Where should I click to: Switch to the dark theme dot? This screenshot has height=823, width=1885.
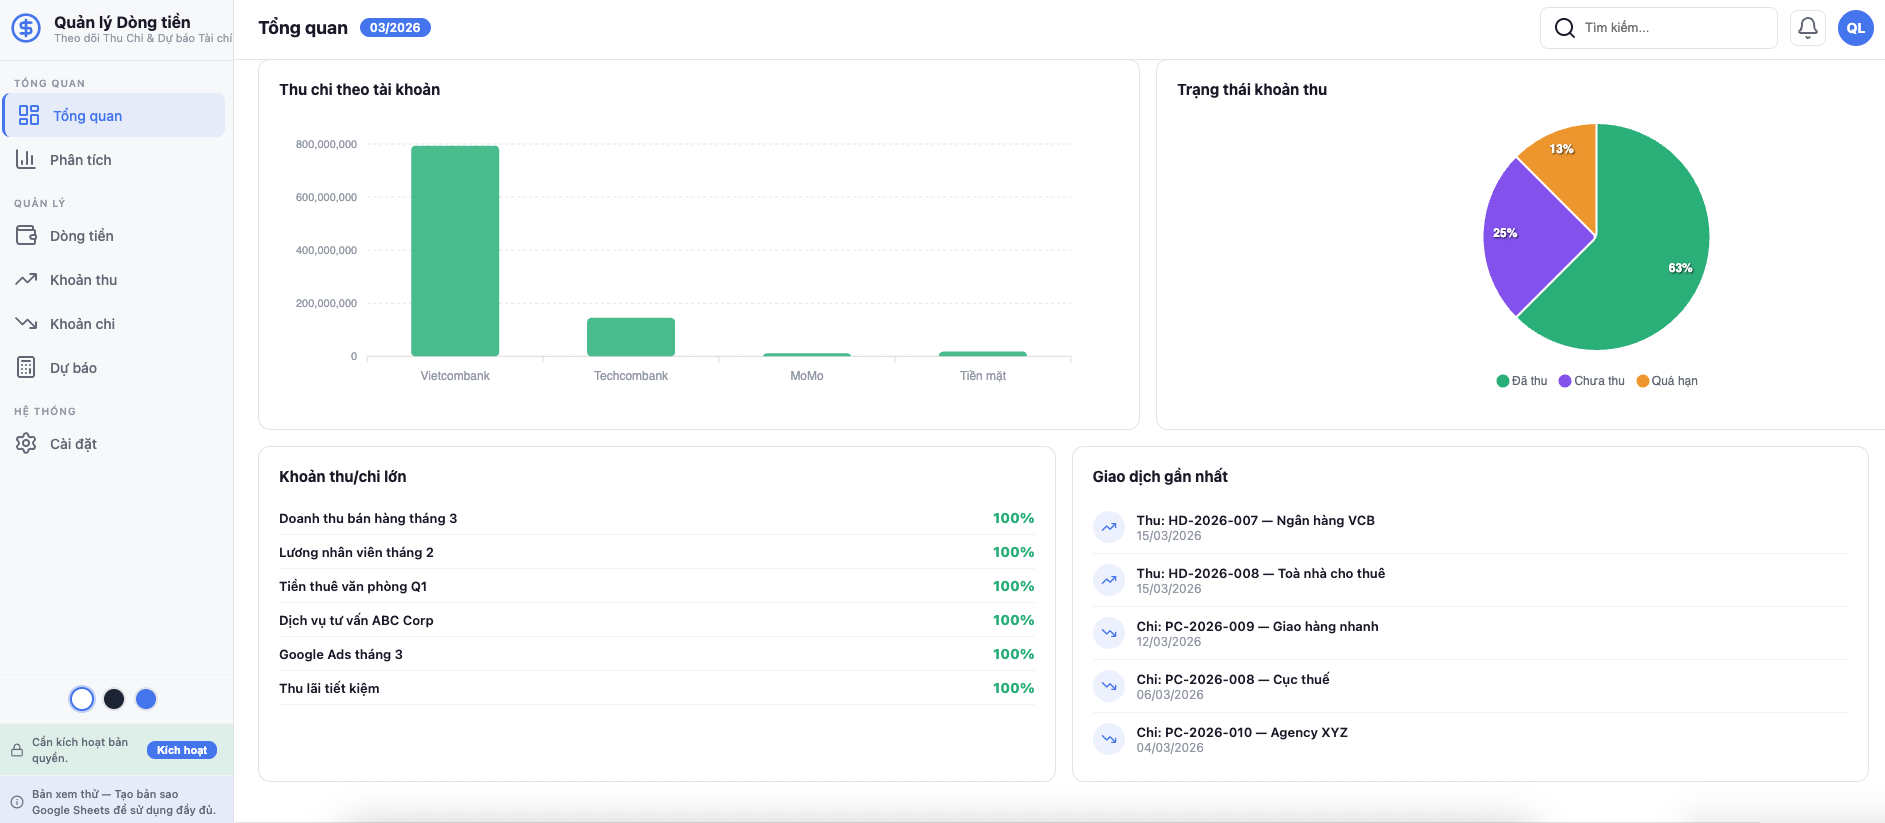pyautogui.click(x=114, y=699)
